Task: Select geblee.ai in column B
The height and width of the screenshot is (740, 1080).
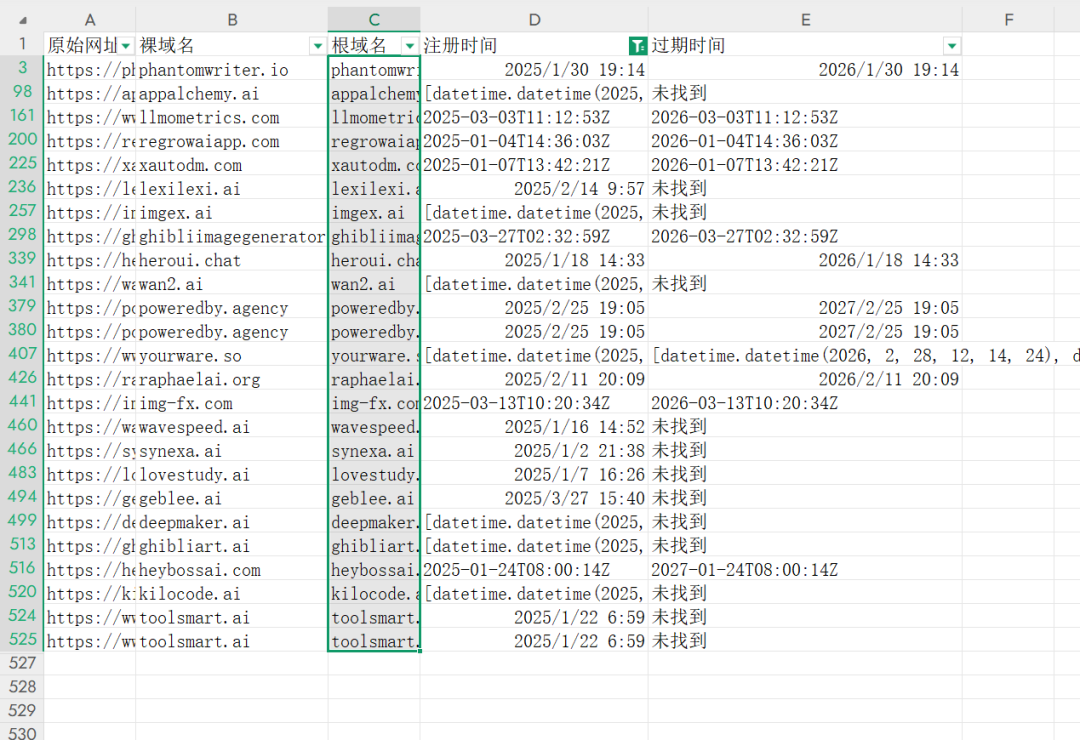Action: pos(232,498)
